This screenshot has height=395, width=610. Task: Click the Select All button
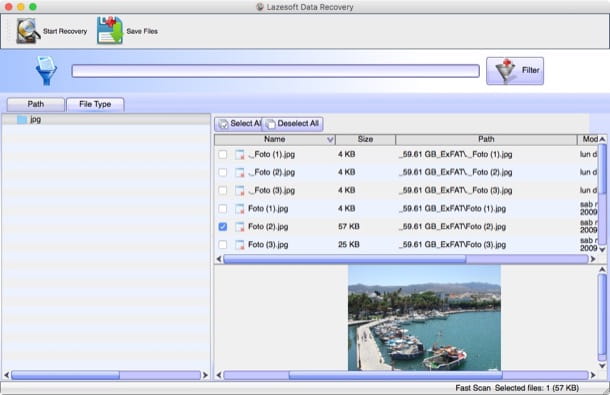[x=238, y=124]
